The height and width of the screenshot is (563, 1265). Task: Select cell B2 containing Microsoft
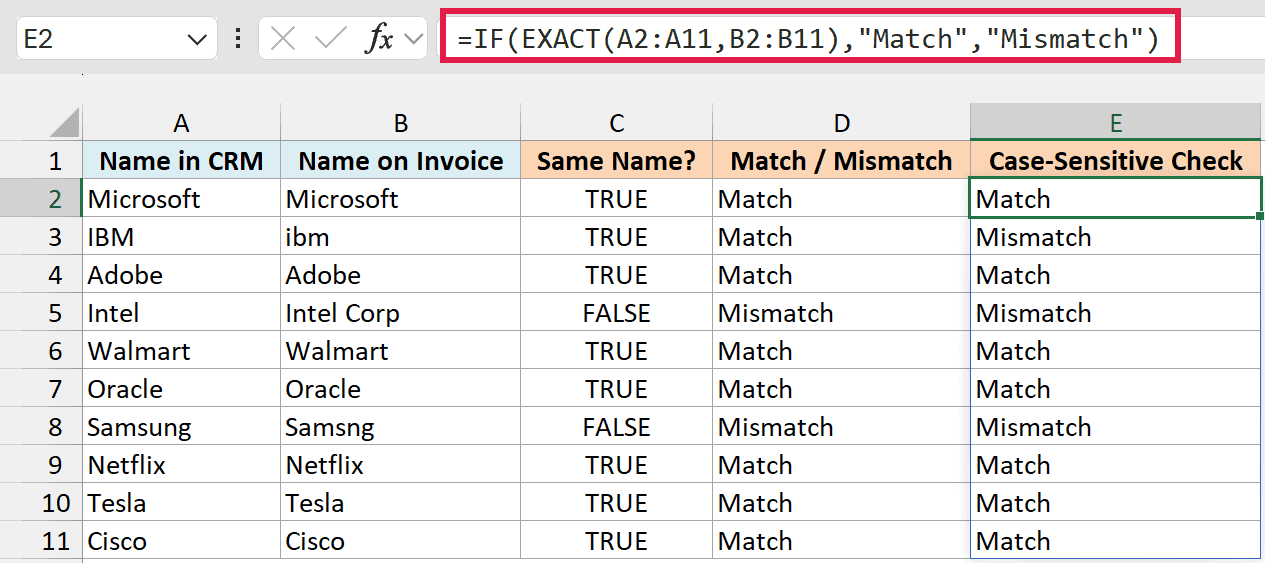401,199
